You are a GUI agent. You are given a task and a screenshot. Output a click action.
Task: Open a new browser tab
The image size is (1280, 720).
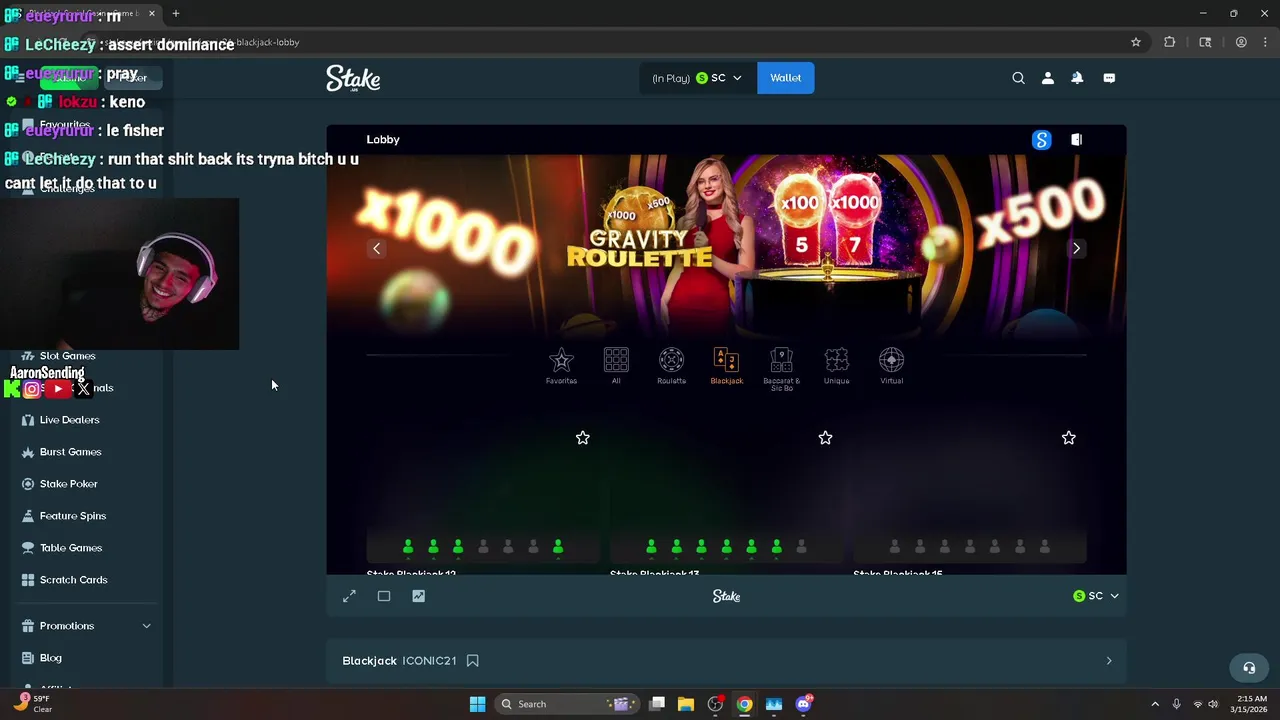coord(176,14)
